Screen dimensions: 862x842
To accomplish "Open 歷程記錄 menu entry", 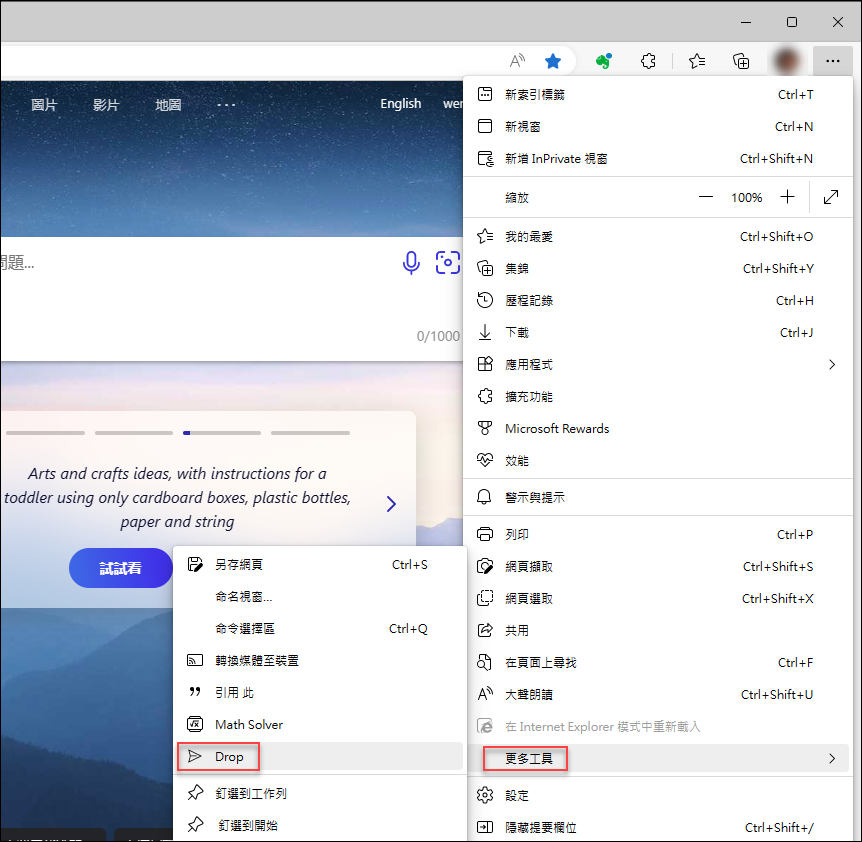I will click(657, 300).
